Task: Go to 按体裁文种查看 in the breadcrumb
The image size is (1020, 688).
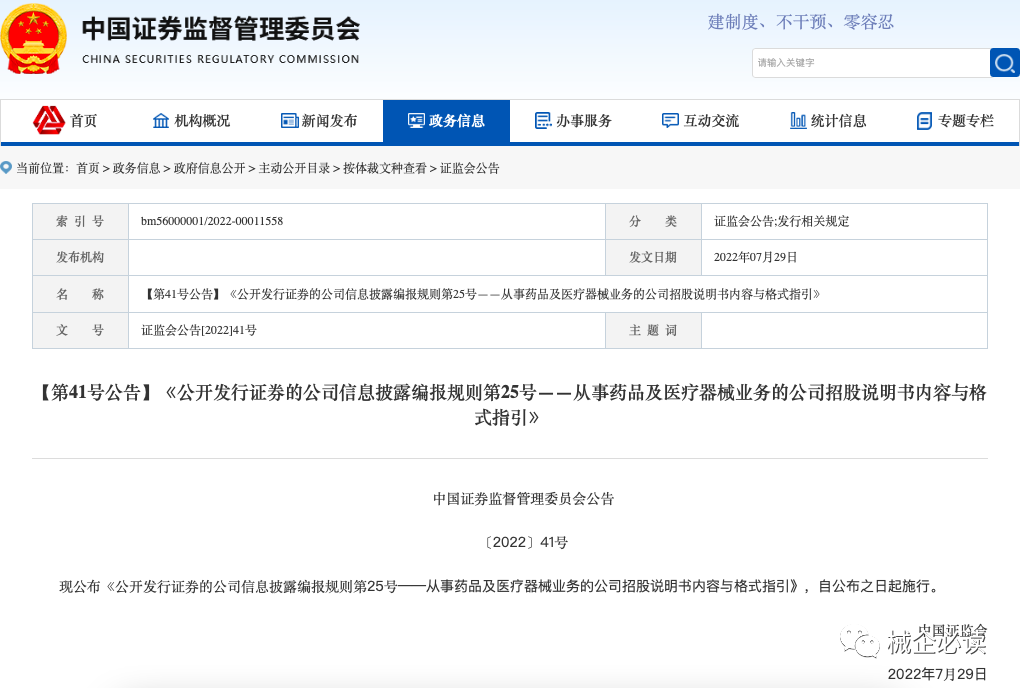Action: [x=385, y=168]
